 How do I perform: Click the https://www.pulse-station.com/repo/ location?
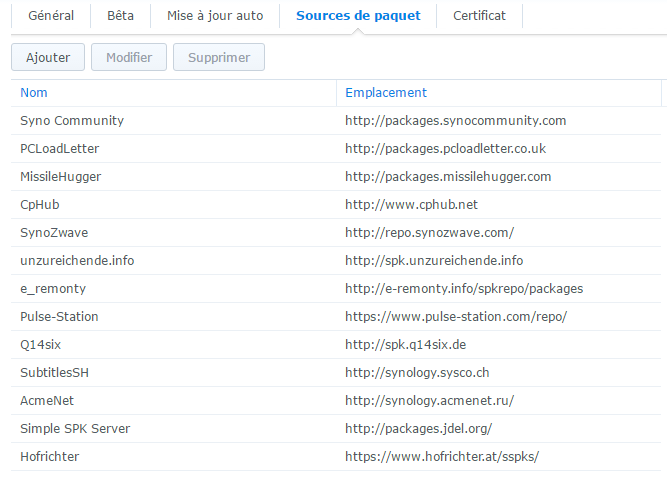point(456,317)
